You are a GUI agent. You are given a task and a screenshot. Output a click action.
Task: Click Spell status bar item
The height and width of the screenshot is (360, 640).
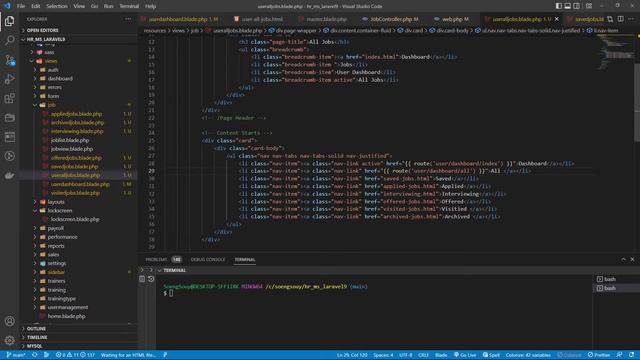click(491, 355)
